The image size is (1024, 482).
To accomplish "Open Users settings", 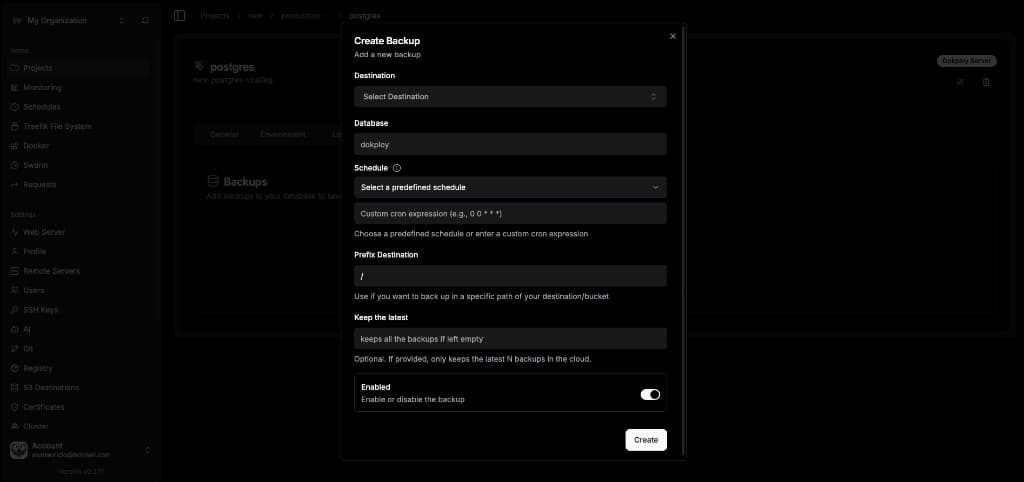I will point(78,290).
